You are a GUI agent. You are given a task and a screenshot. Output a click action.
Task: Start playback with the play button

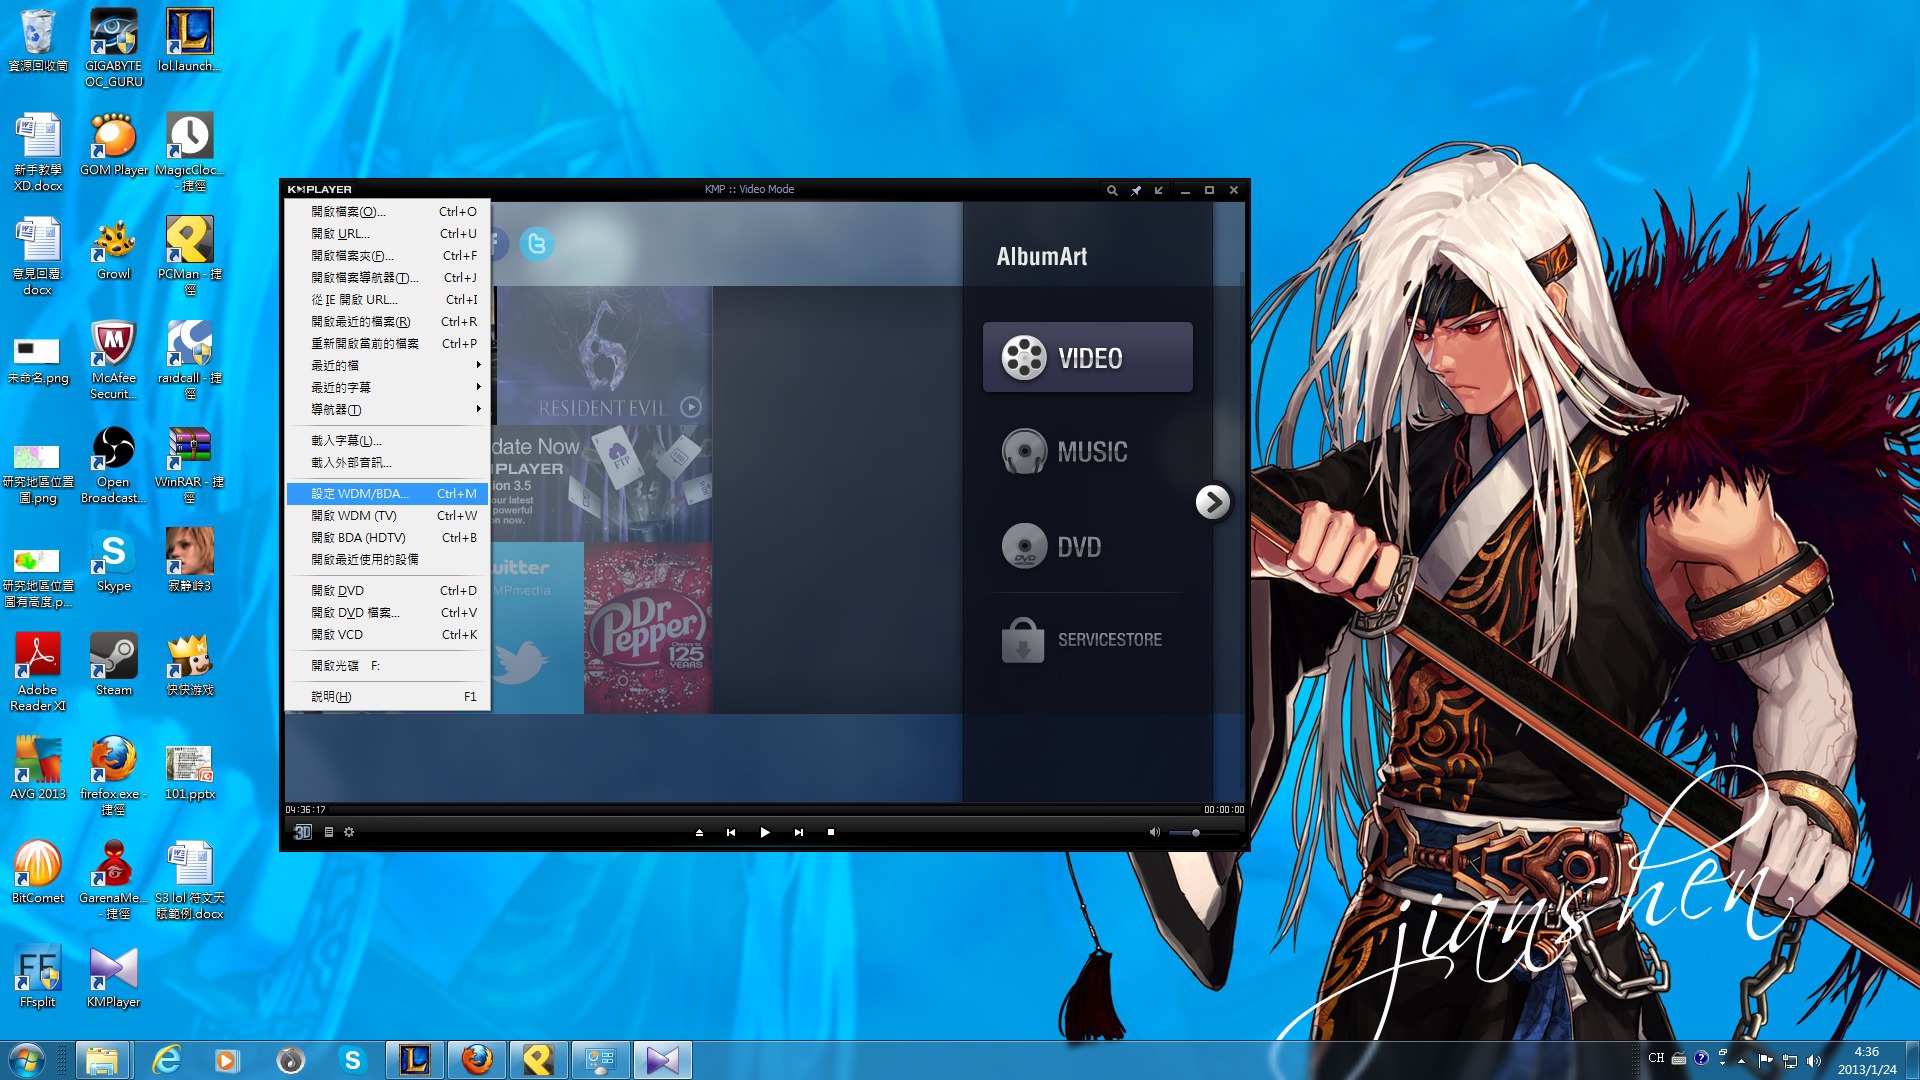point(765,832)
